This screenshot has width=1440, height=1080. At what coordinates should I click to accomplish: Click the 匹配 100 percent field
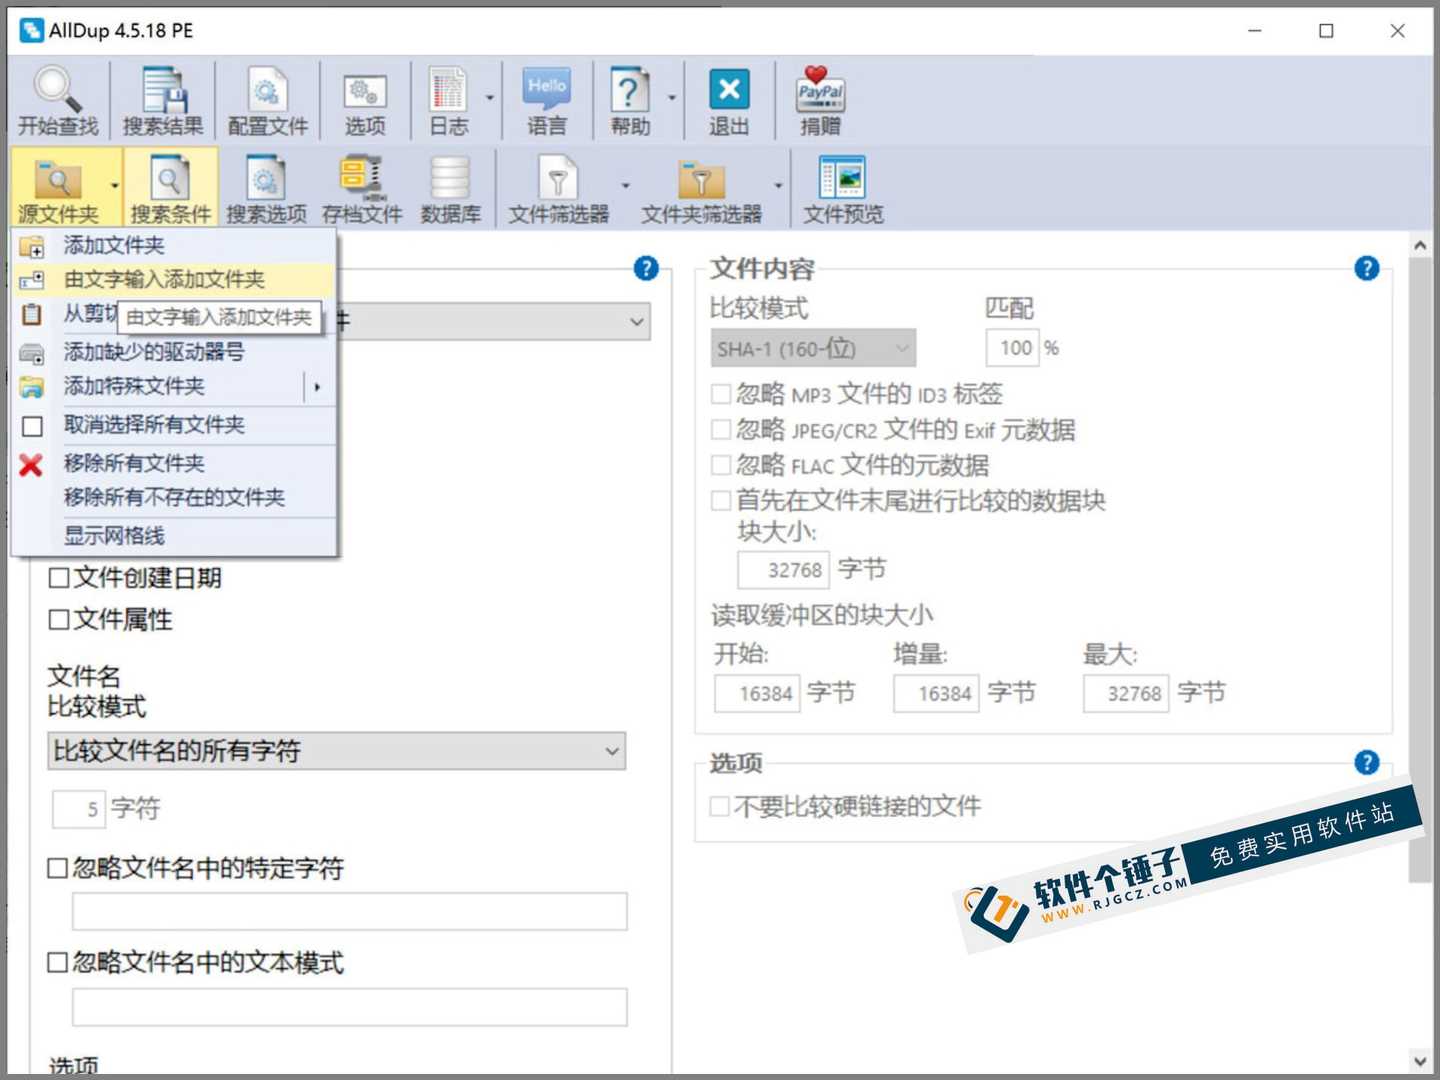coord(1012,348)
